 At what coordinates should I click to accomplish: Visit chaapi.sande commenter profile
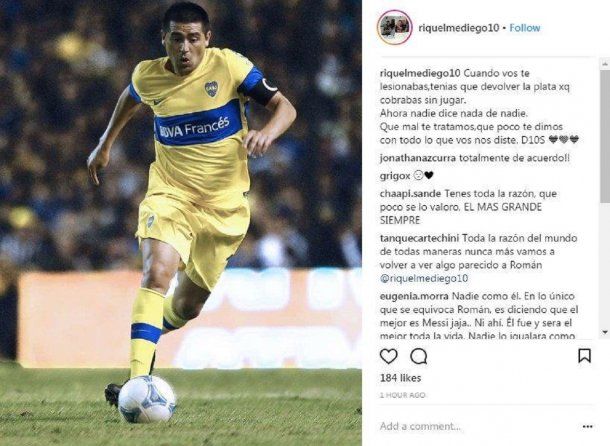[410, 193]
